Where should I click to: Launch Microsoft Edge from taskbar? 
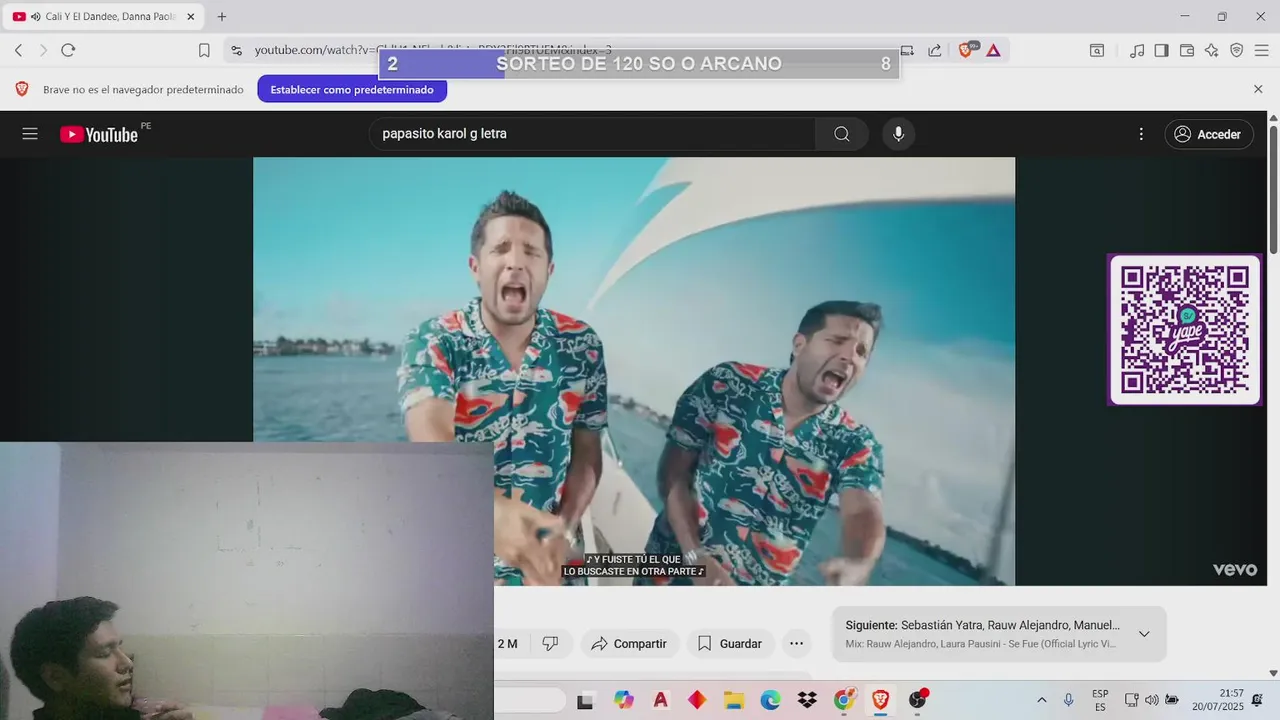[770, 700]
